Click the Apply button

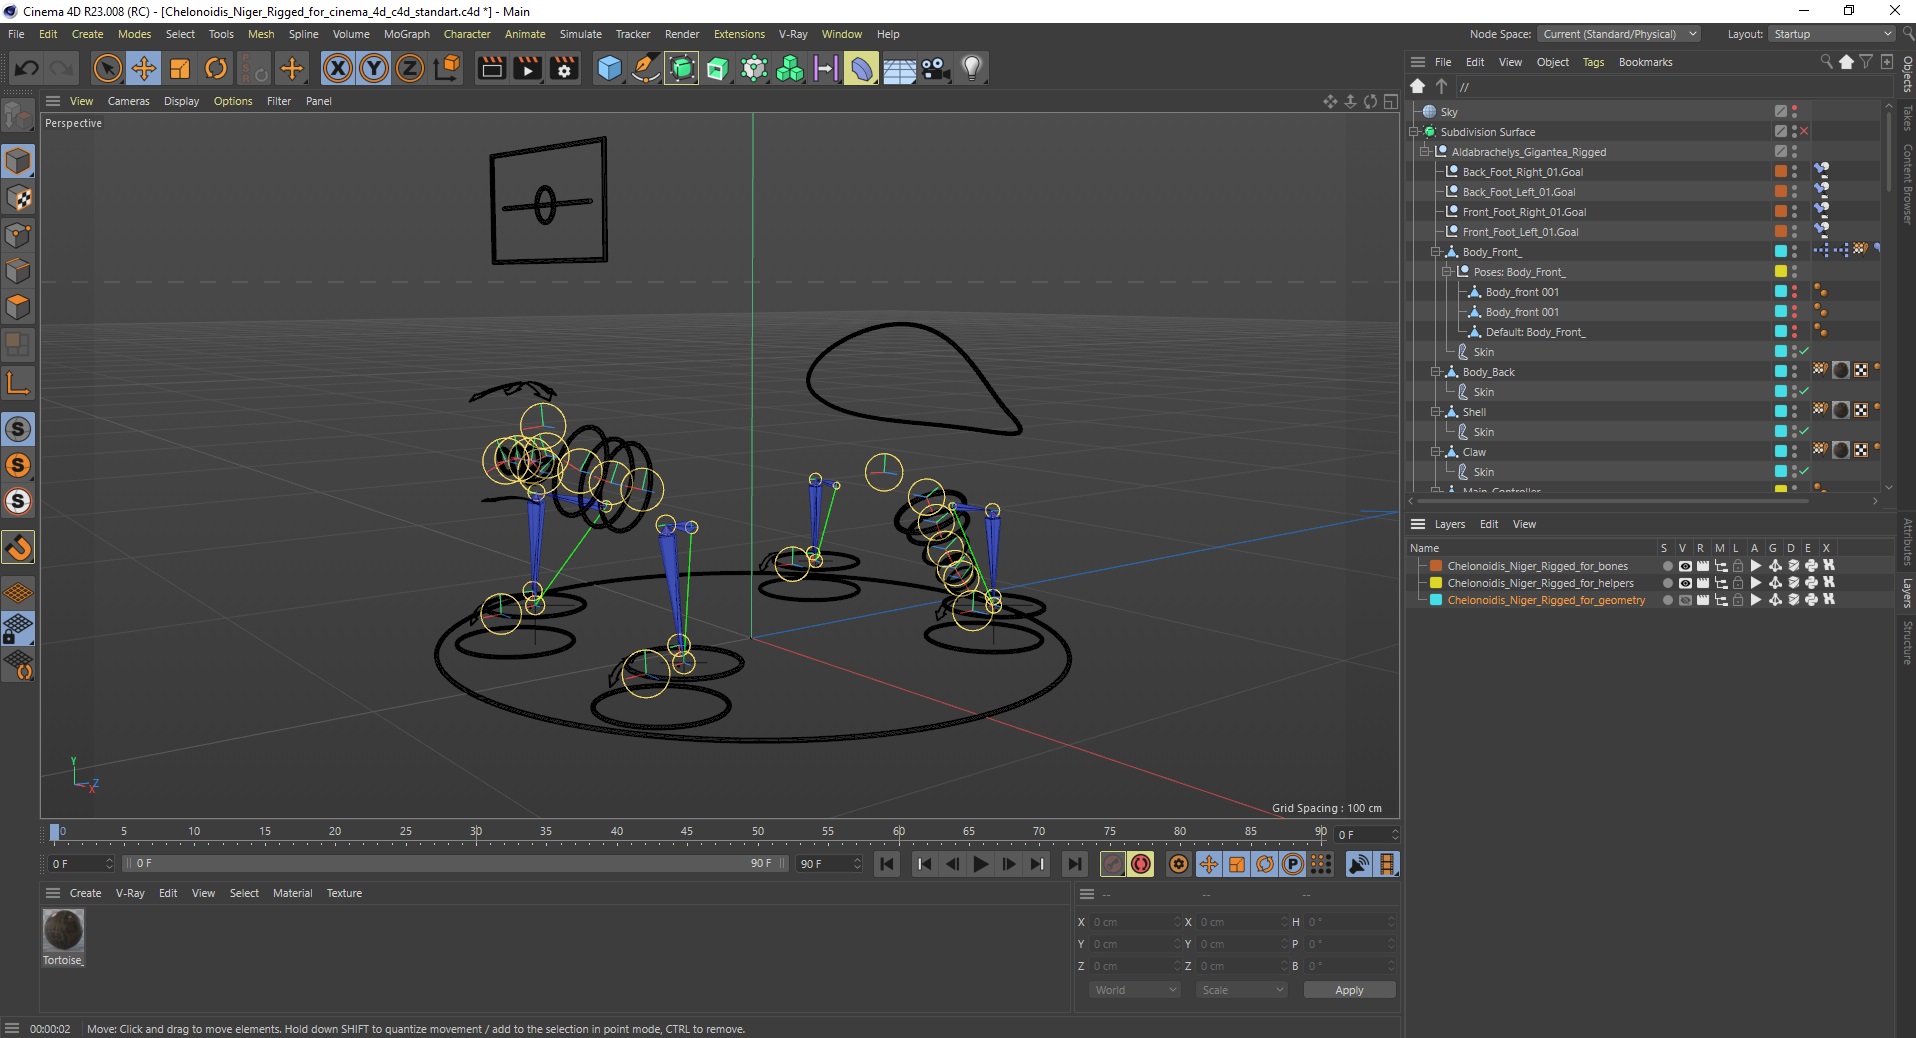pos(1349,990)
